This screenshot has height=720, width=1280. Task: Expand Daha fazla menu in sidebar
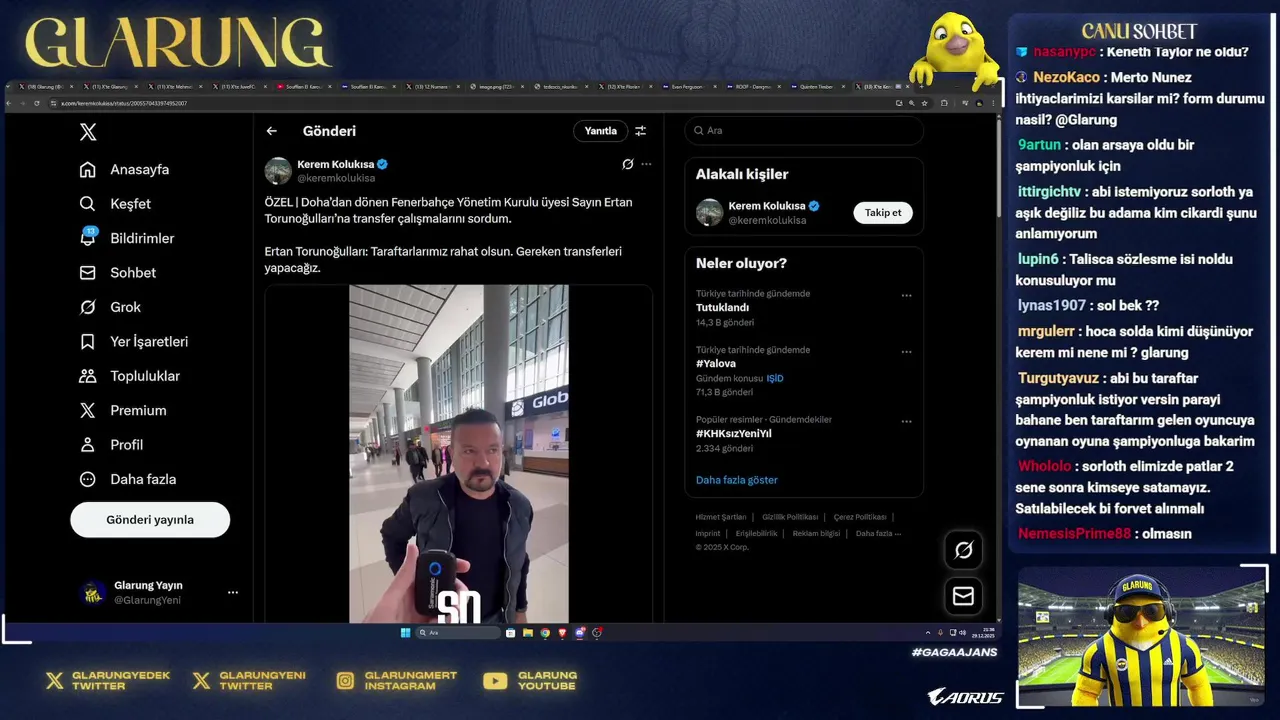(x=127, y=479)
